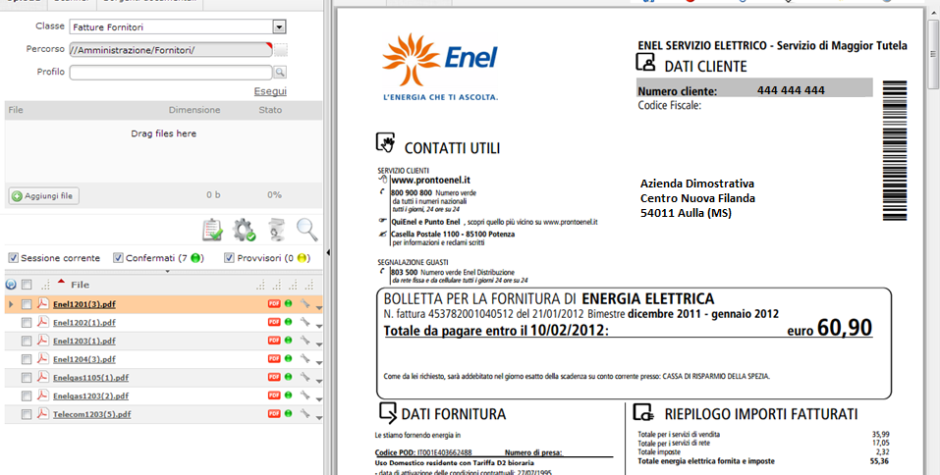Screen dimensions: 940x475
Task: Click the Percorso path field
Action: (171, 50)
